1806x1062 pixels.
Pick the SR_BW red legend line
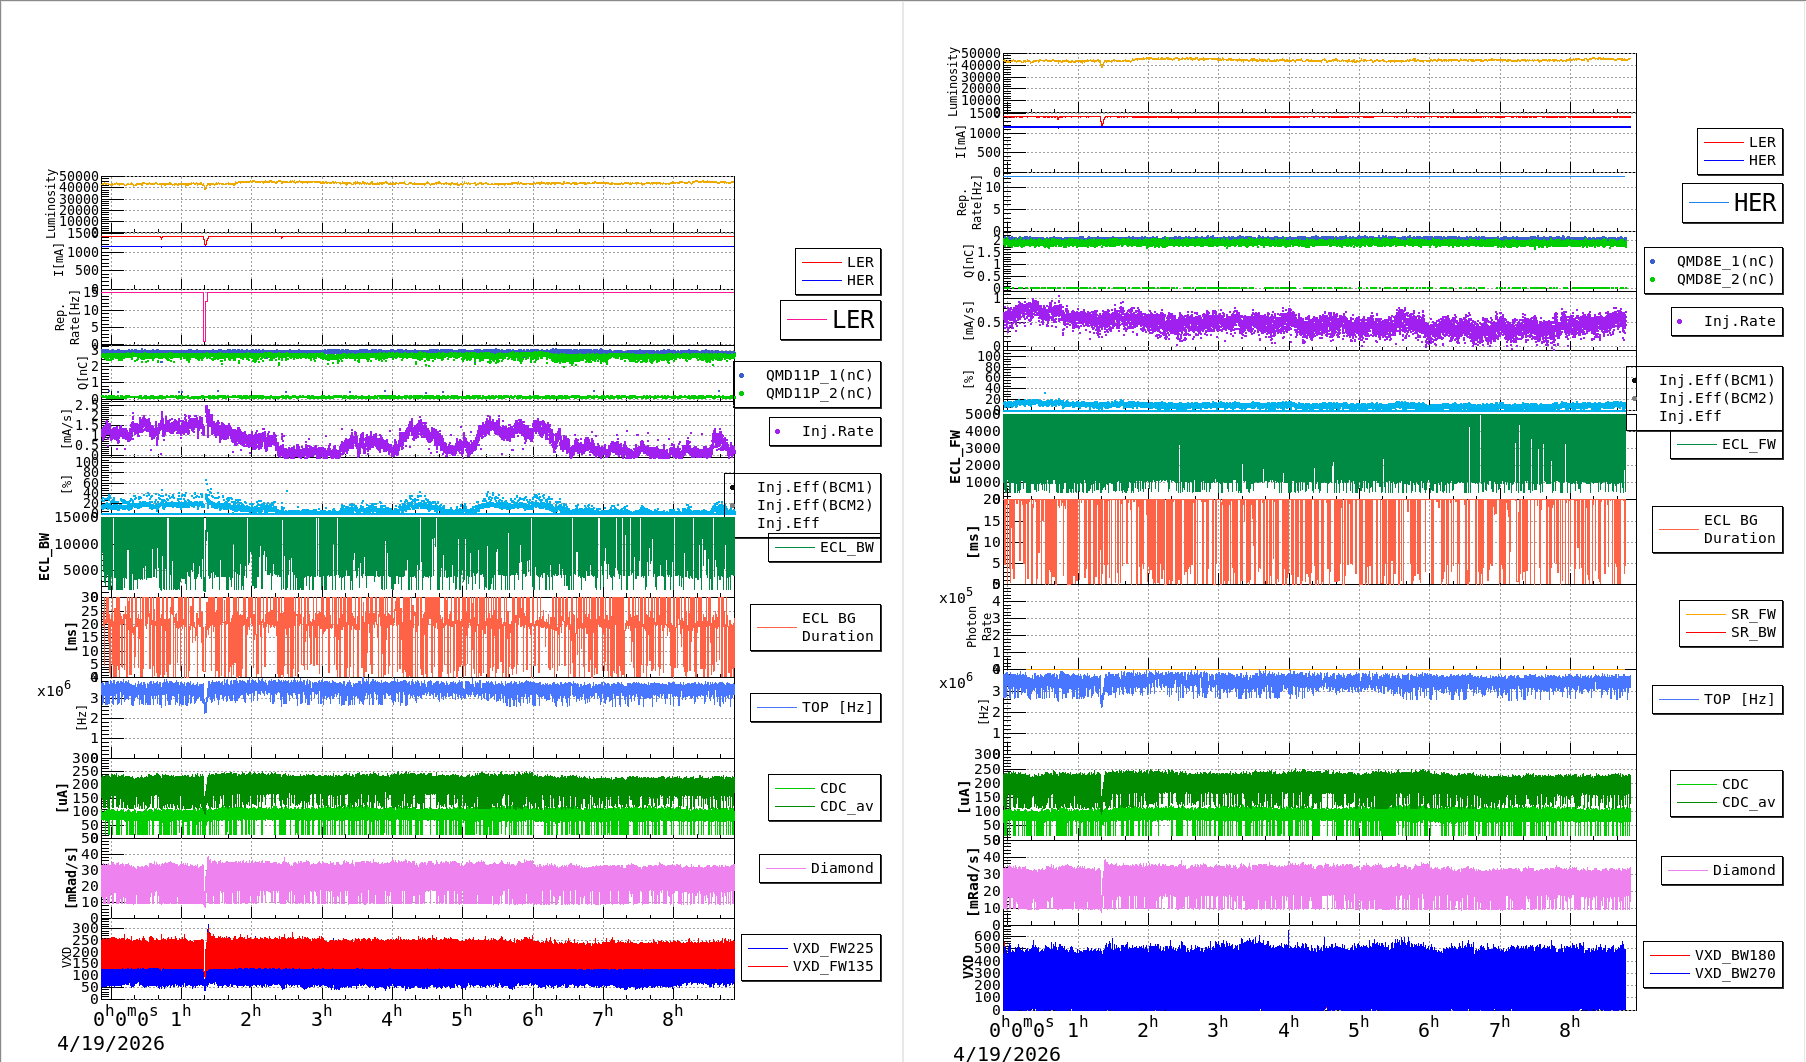point(1705,632)
